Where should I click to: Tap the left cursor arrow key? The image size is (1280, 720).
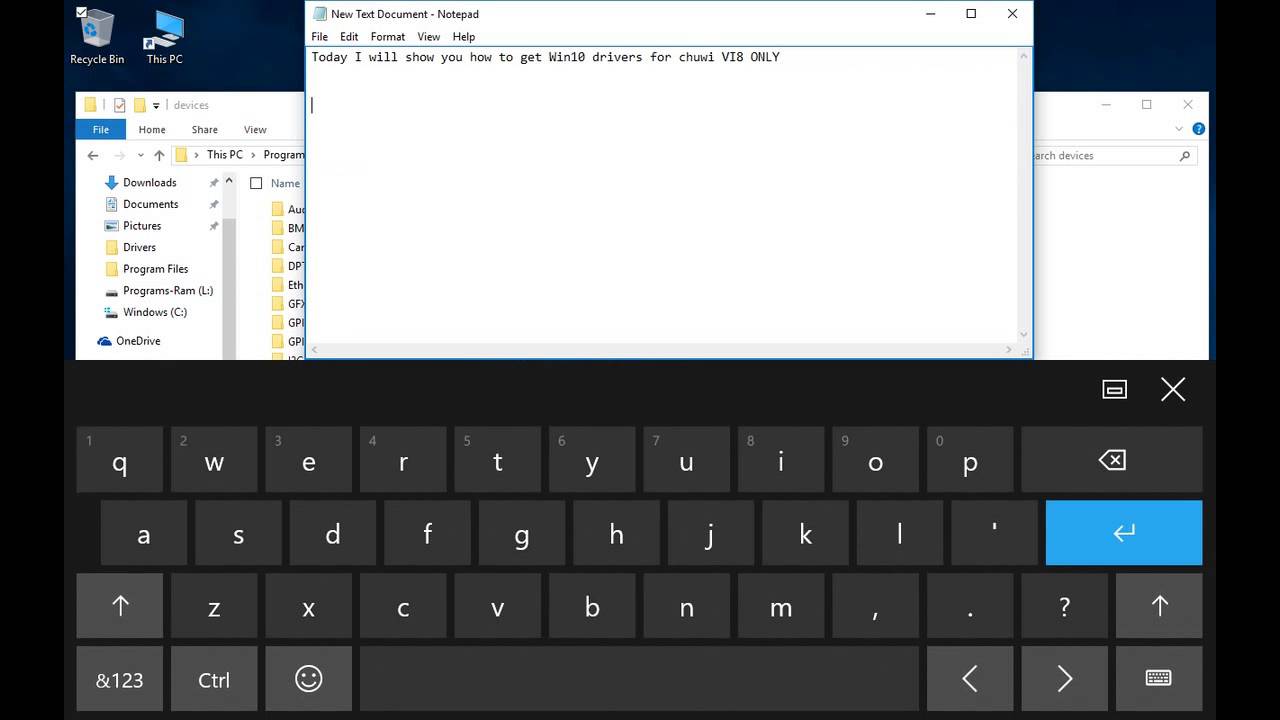(970, 679)
